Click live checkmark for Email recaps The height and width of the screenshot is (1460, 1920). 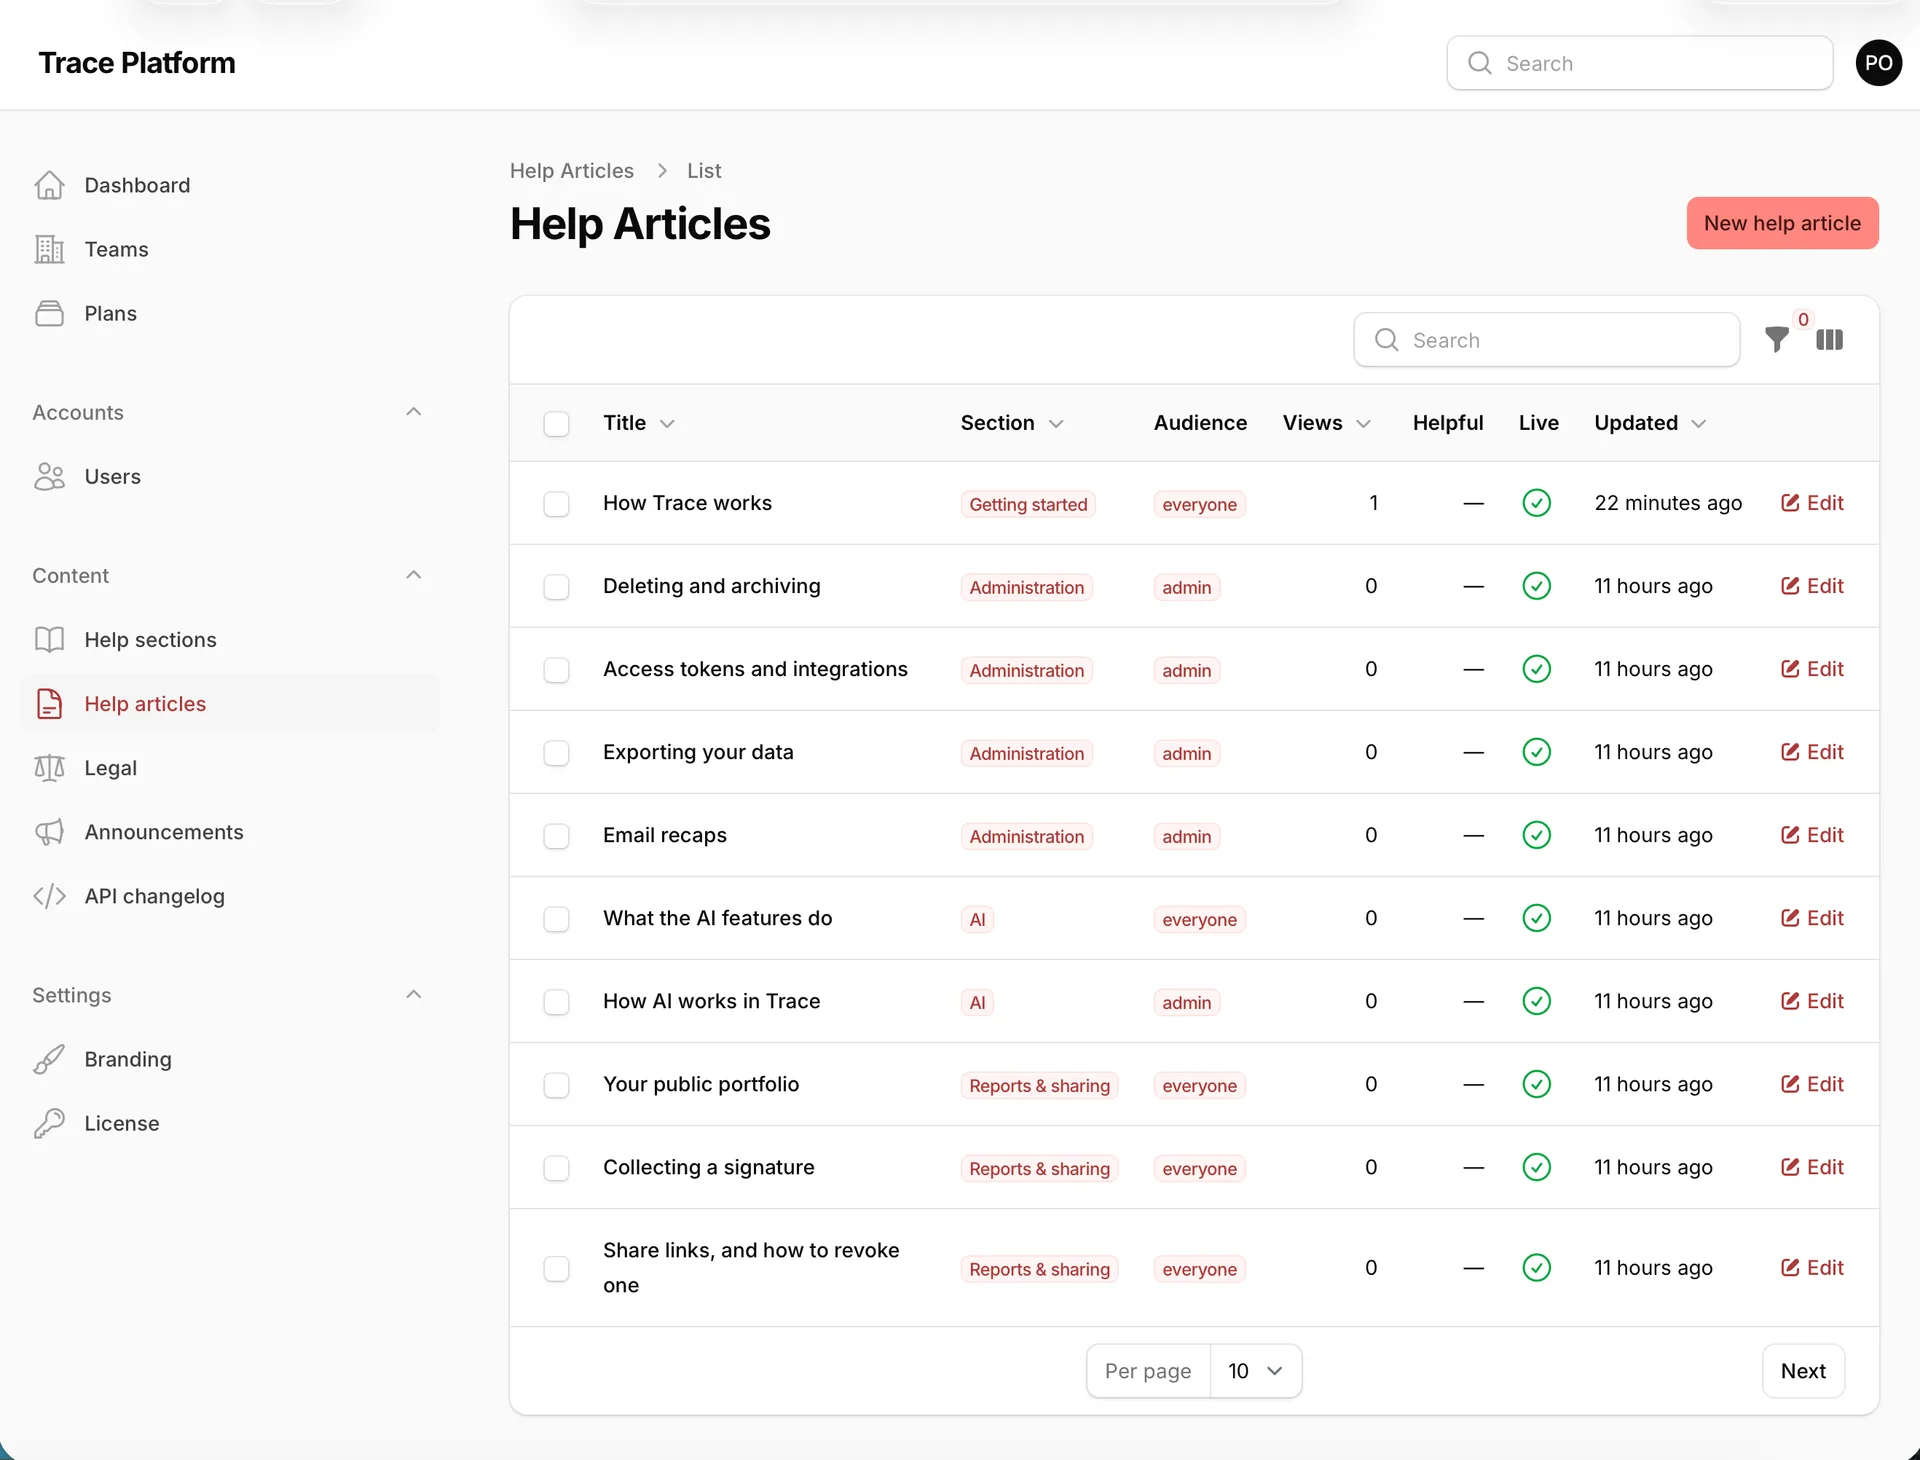tap(1536, 834)
